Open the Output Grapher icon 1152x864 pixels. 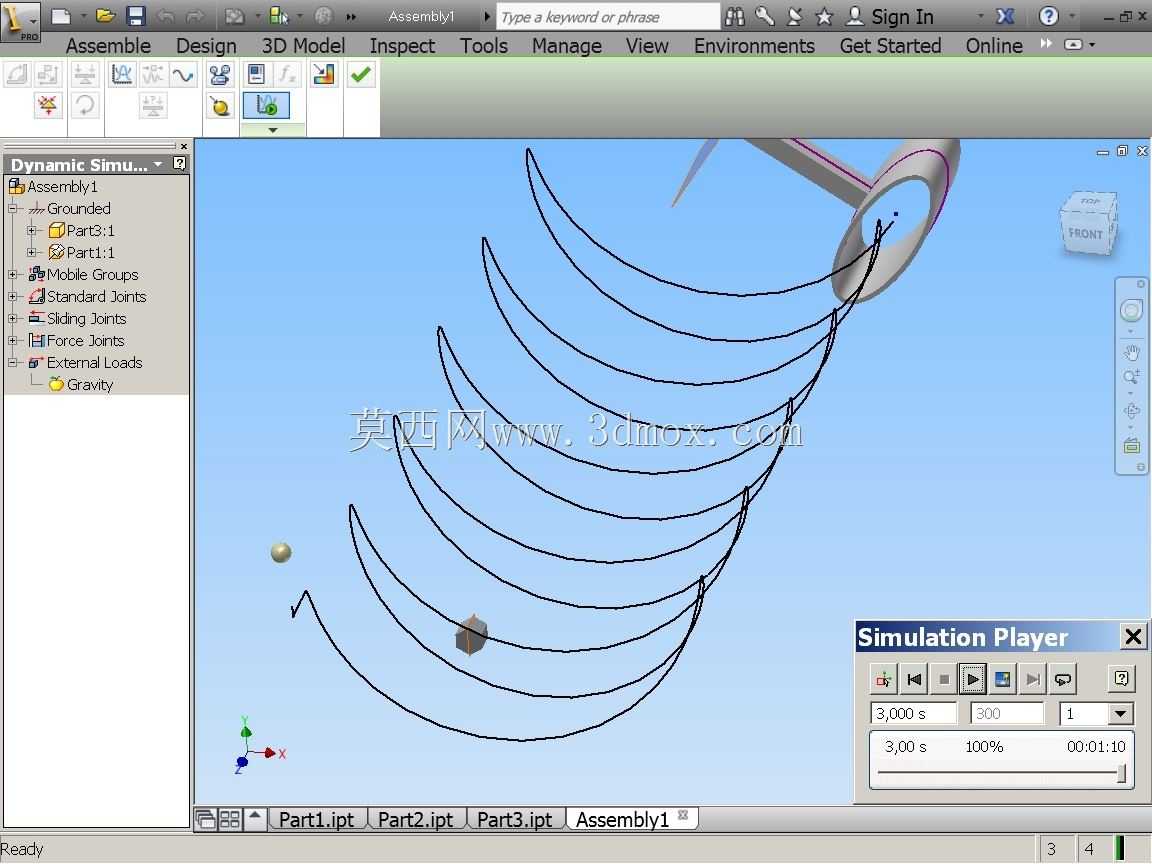[x=122, y=74]
